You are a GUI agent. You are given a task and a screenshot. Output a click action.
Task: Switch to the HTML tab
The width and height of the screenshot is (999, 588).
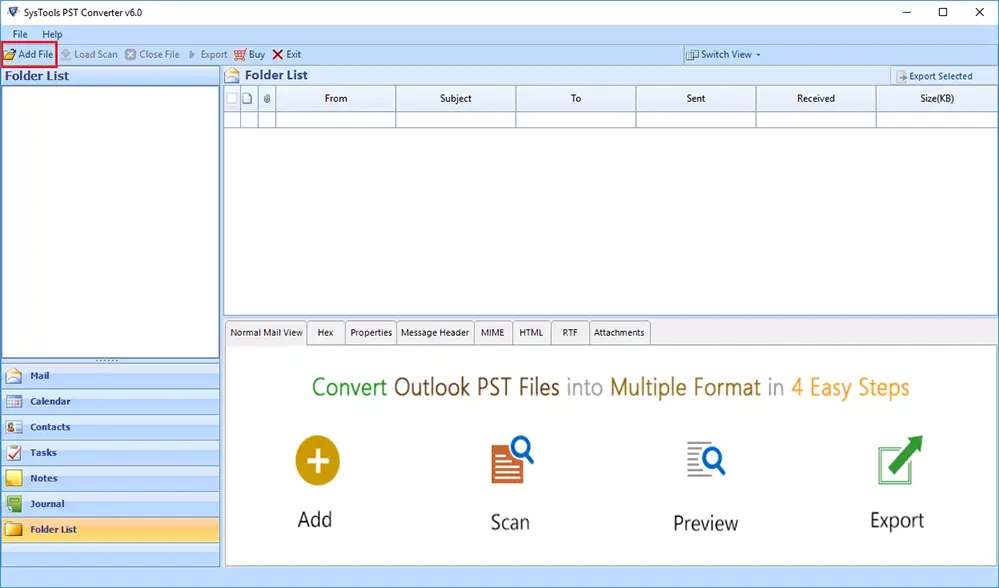tap(531, 333)
